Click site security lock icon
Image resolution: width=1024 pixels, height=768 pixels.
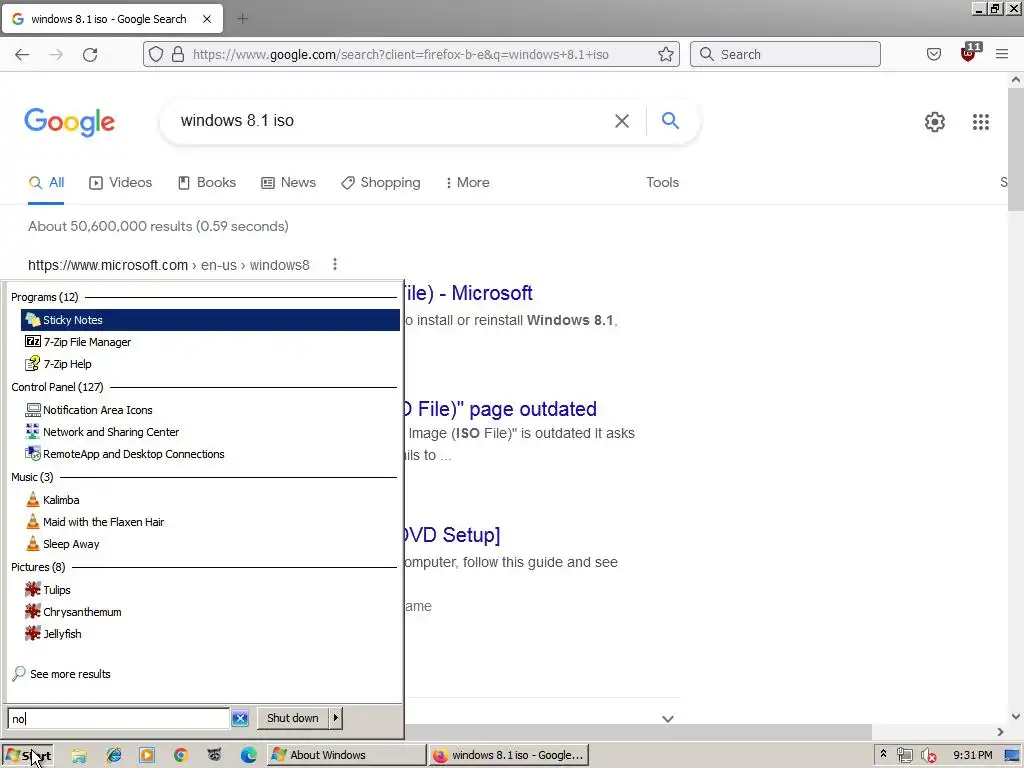click(x=178, y=54)
